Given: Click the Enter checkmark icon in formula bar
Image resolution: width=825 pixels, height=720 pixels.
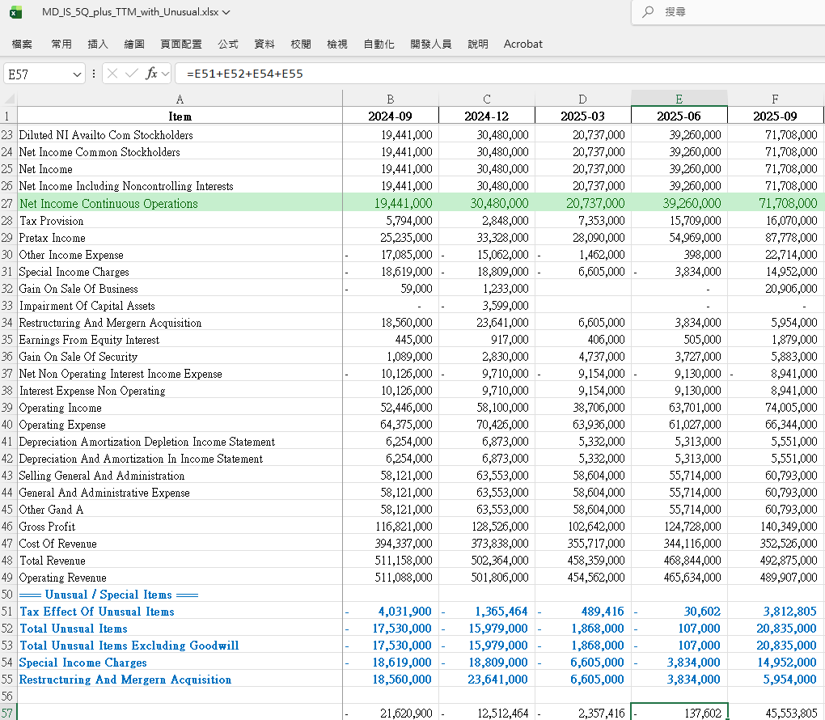Looking at the screenshot, I should point(131,74).
